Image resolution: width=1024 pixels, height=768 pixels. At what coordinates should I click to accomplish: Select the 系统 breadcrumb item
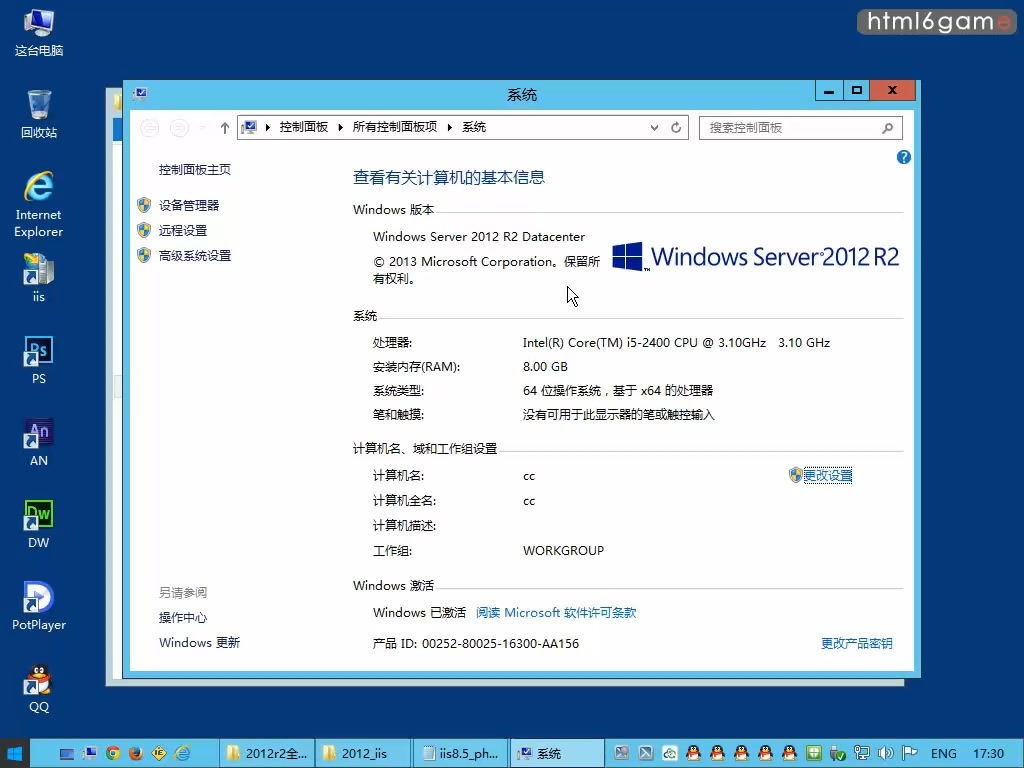click(x=474, y=127)
